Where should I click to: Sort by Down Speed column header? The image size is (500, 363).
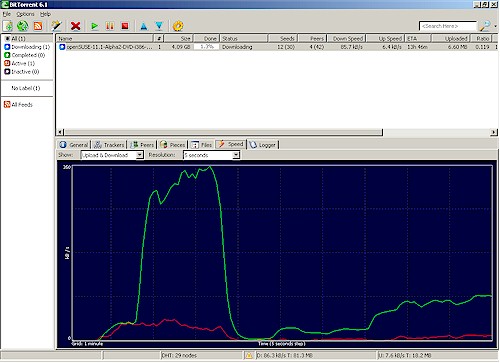click(346, 38)
